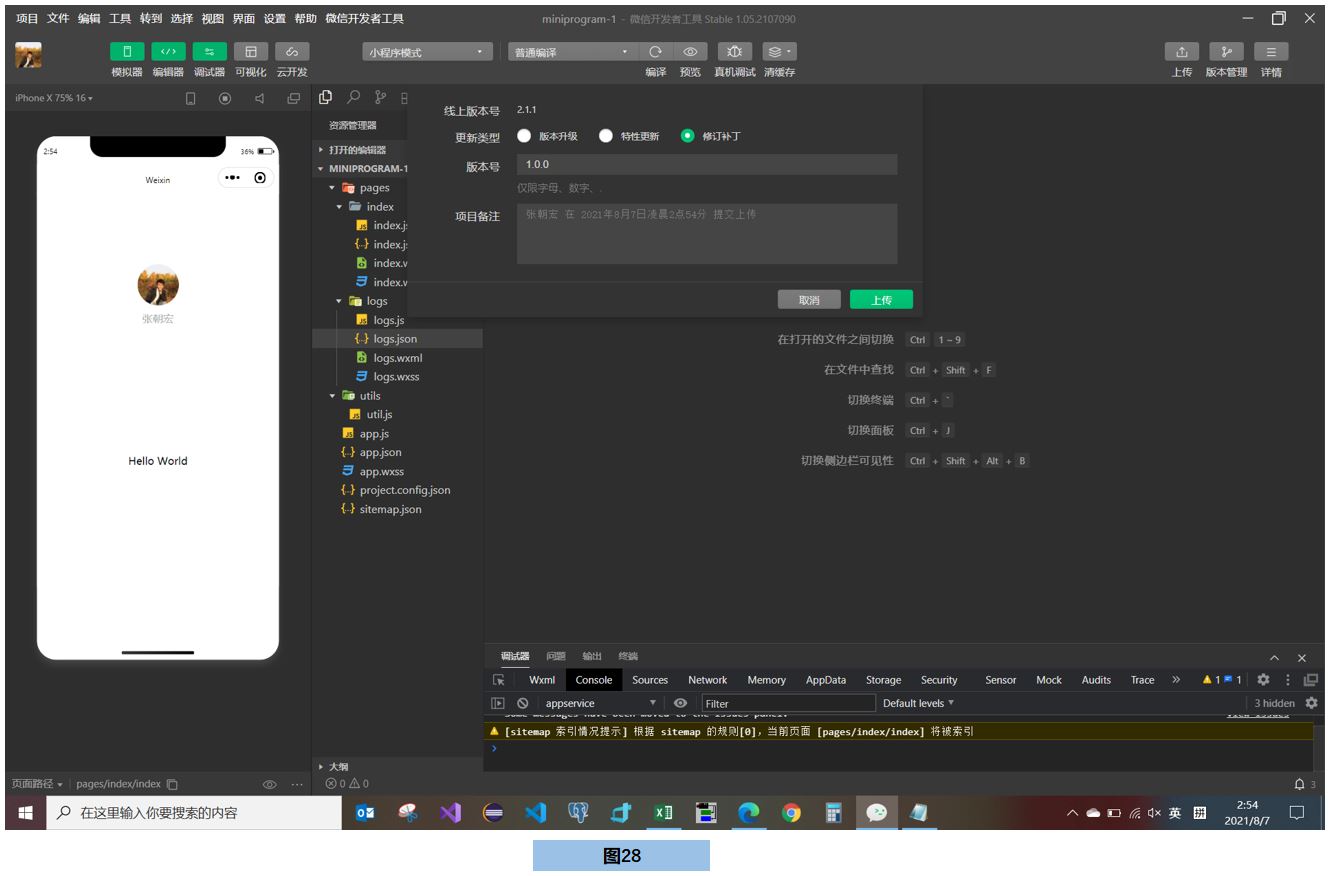Open the appservice context dropdown

coord(599,703)
